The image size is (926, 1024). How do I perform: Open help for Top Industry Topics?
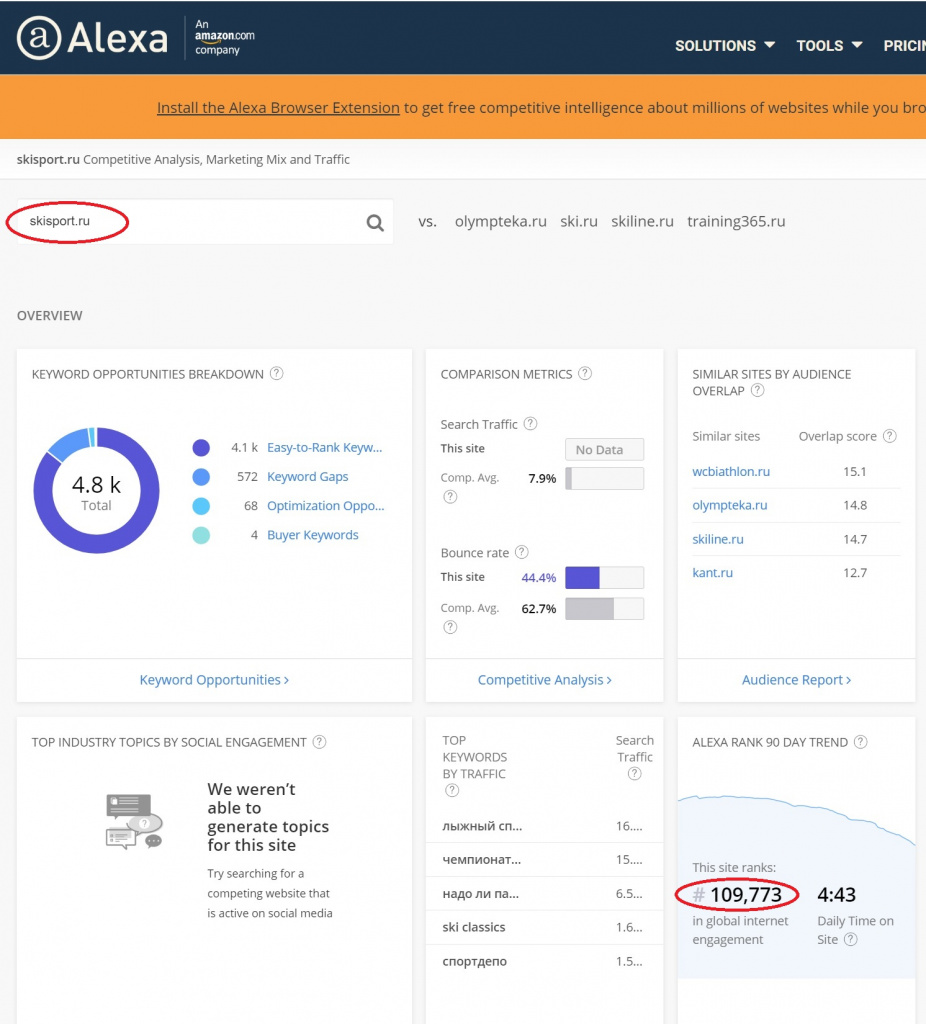tap(319, 742)
